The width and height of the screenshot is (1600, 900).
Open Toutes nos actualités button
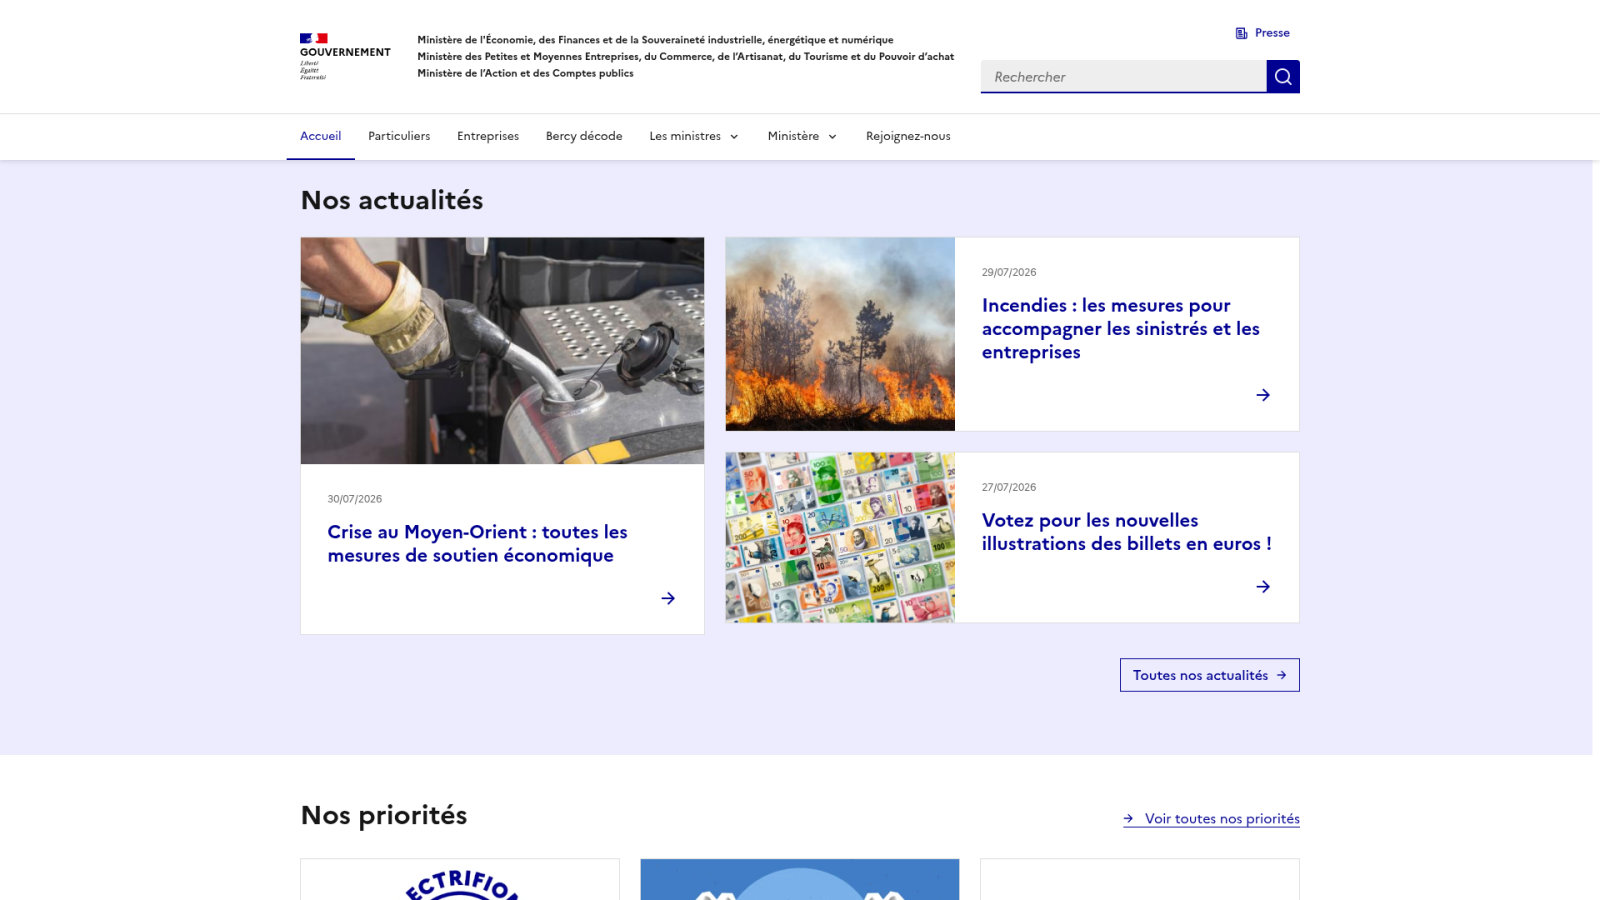point(1210,675)
